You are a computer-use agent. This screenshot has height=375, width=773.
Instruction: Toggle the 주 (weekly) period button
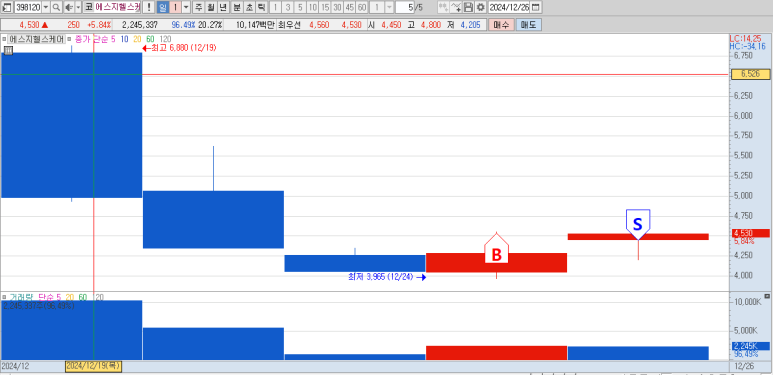coord(198,7)
